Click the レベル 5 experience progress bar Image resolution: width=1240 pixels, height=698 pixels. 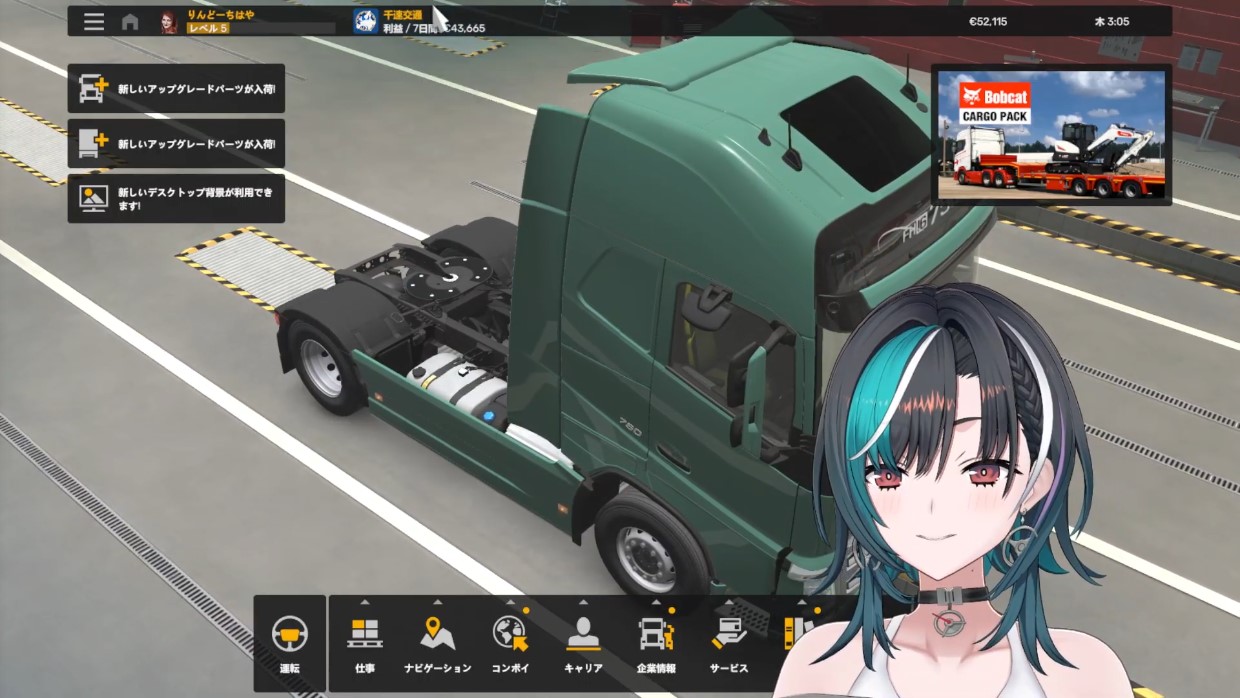261,29
